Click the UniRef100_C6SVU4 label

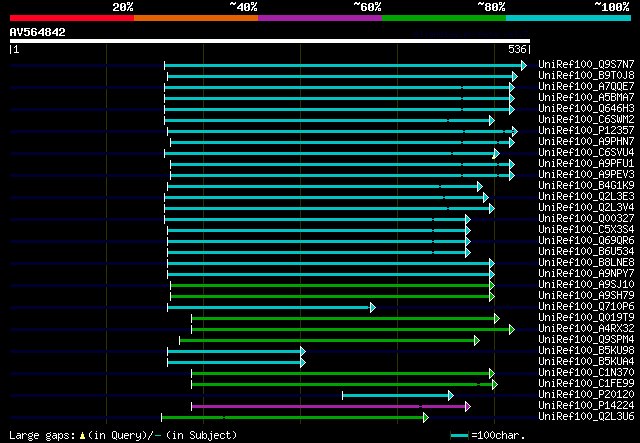click(x=586, y=152)
